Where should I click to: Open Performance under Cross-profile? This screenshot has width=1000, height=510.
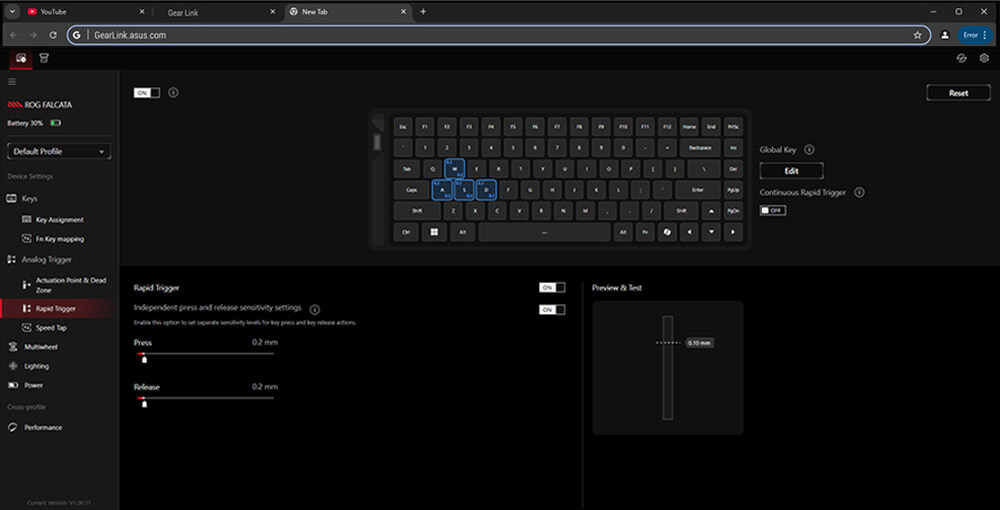42,427
